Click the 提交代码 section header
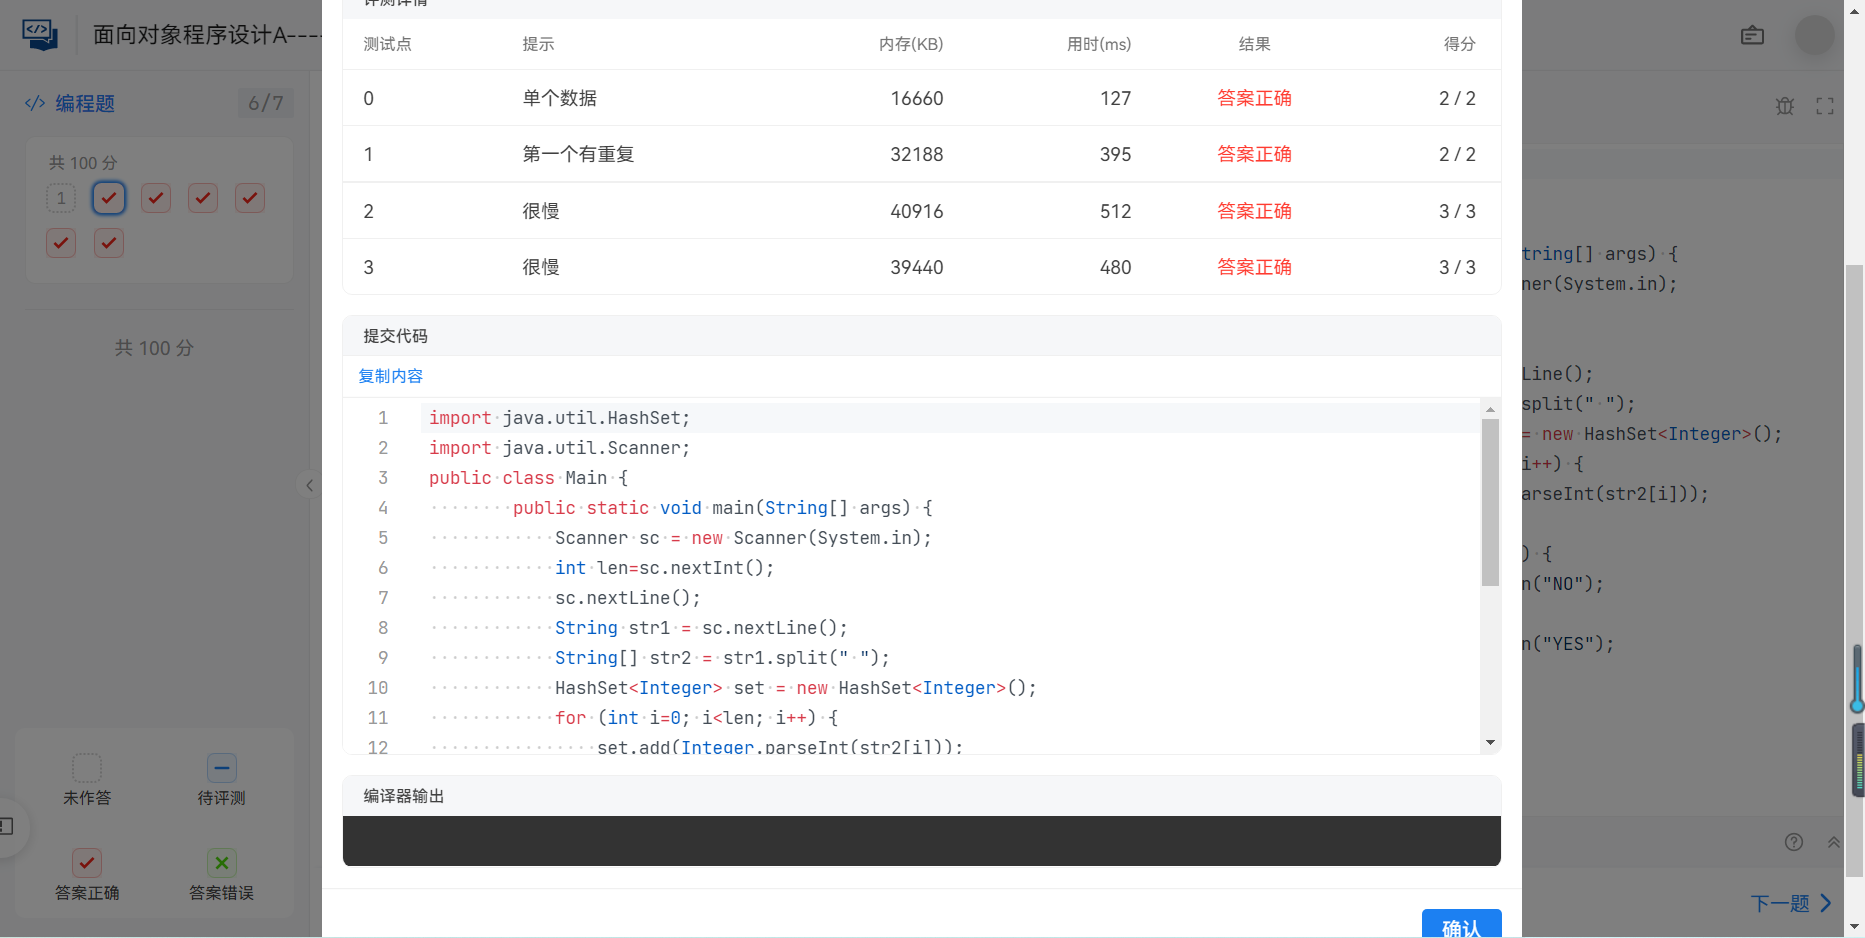Screen dimensions: 1865x938 (x=395, y=336)
